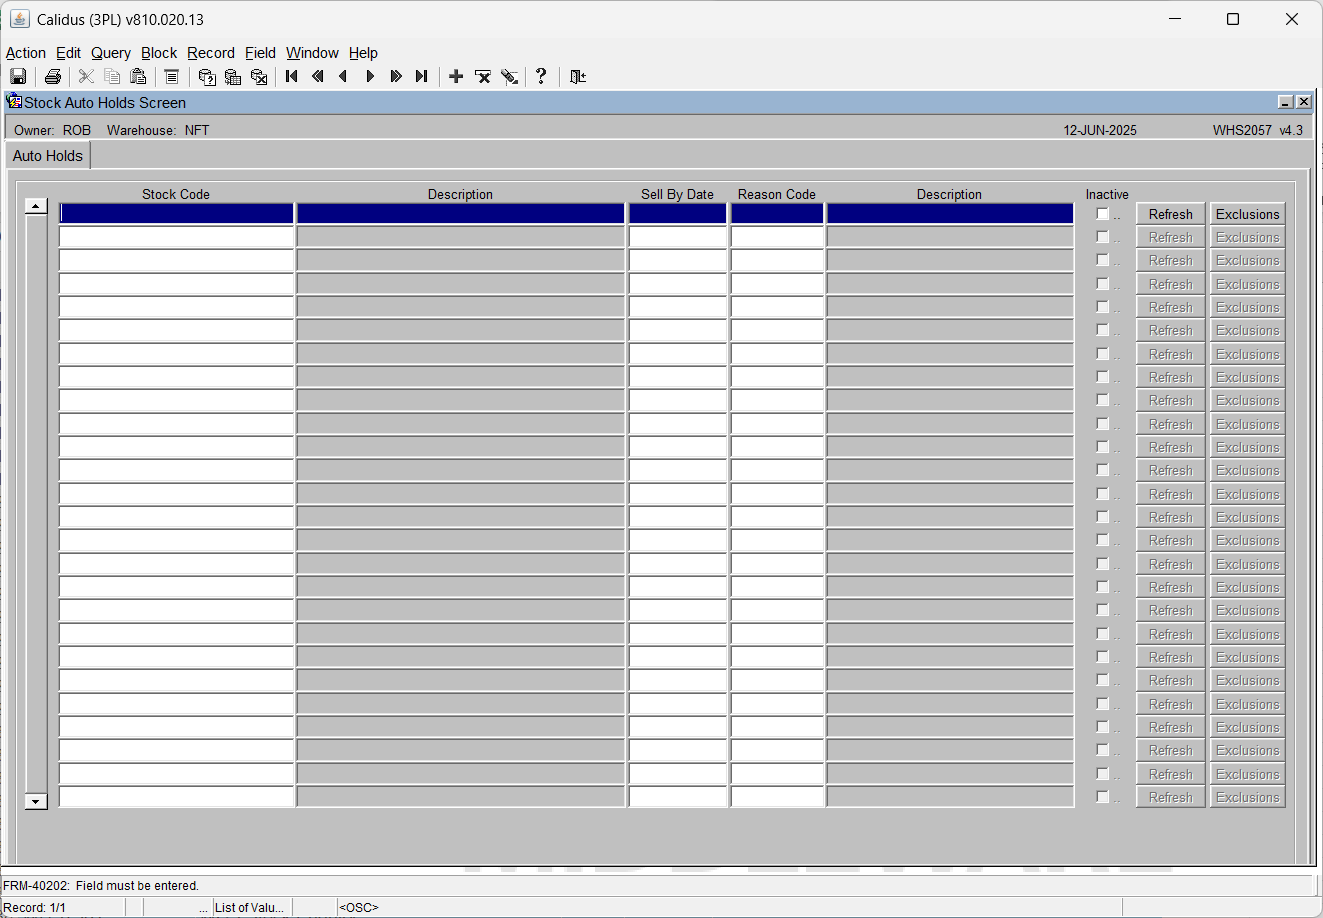Click the Stock Auto Holds Screen title icon
Viewport: 1323px width, 918px height.
point(14,101)
